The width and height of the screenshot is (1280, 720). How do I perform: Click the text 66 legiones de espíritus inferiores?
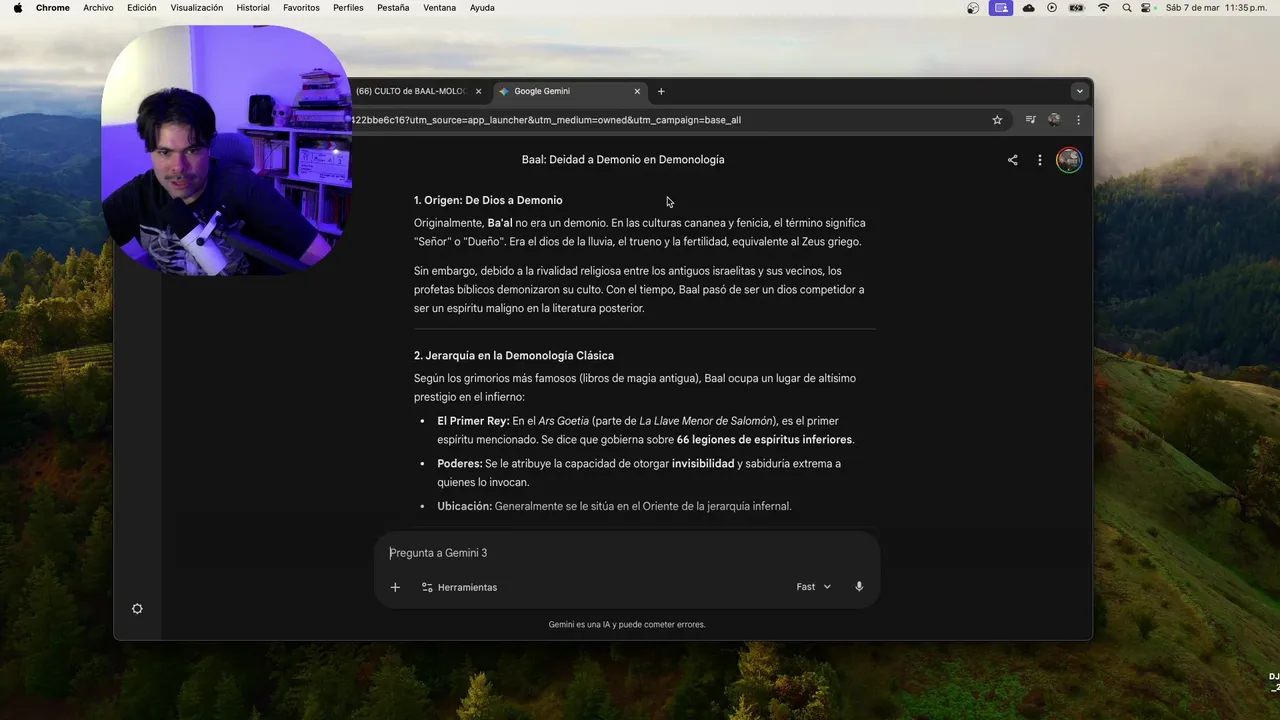765,440
